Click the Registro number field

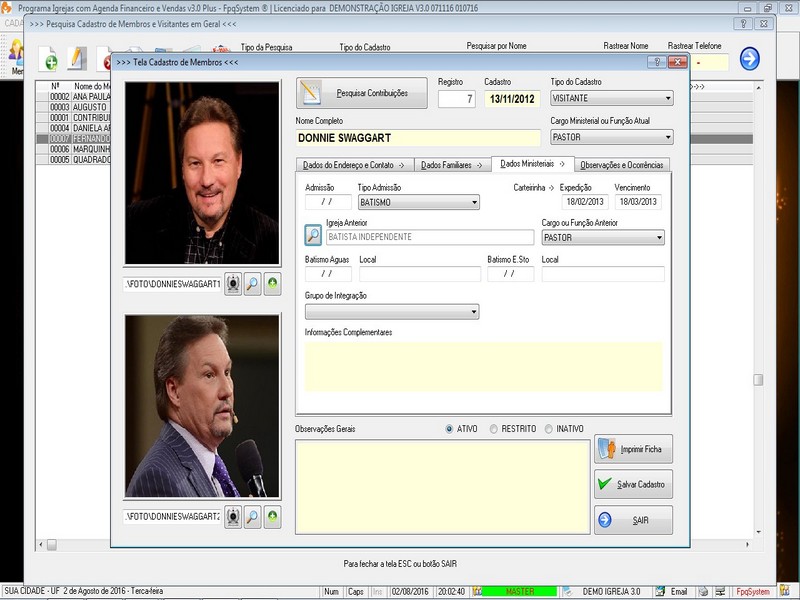coord(457,99)
